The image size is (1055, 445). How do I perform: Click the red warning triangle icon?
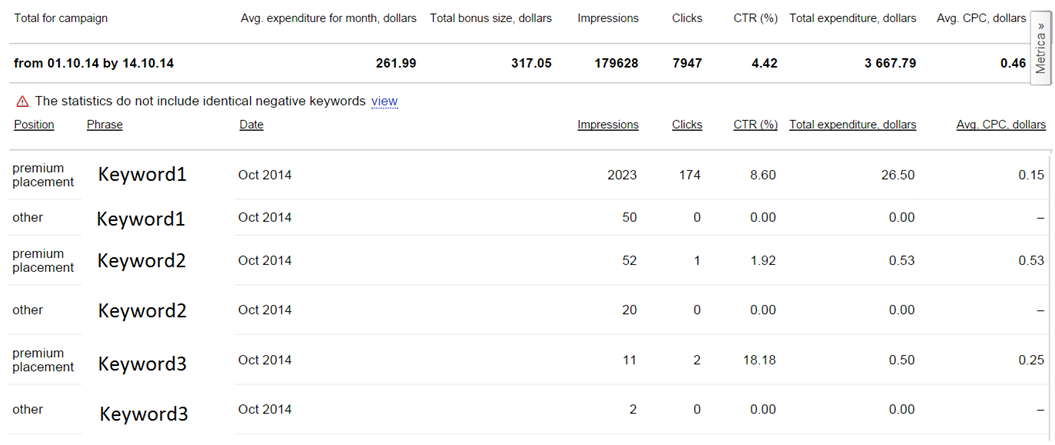pyautogui.click(x=22, y=102)
